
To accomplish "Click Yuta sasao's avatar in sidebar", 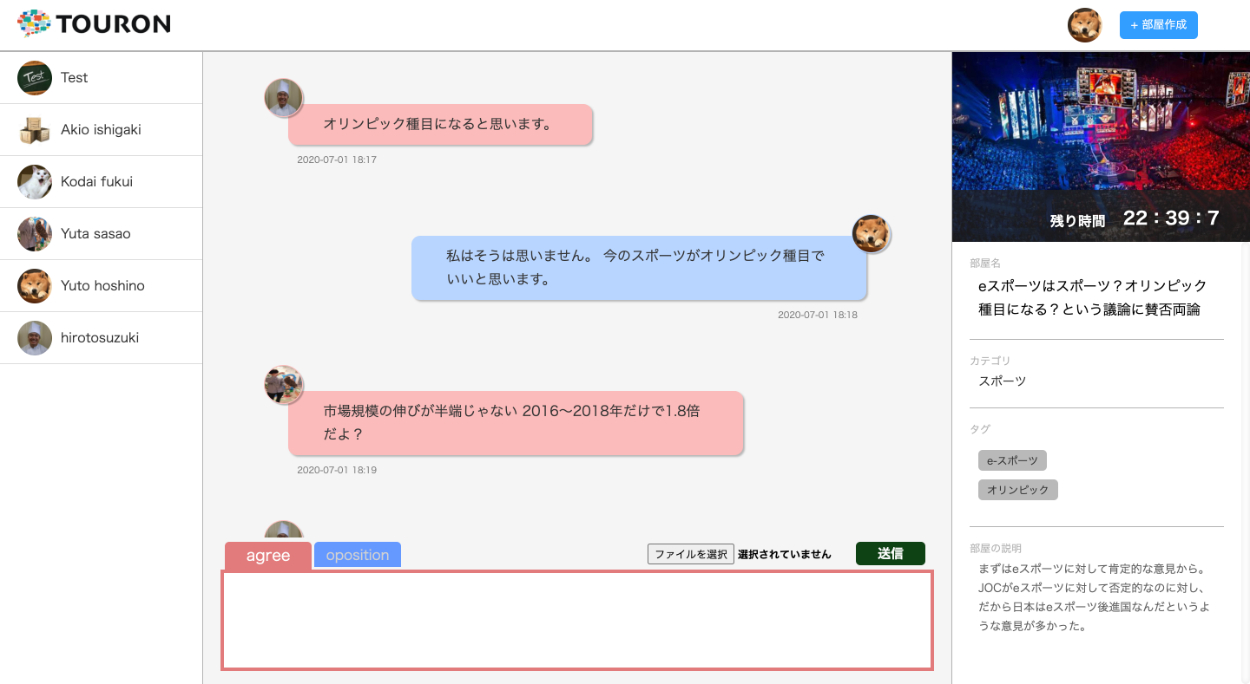I will coord(35,234).
